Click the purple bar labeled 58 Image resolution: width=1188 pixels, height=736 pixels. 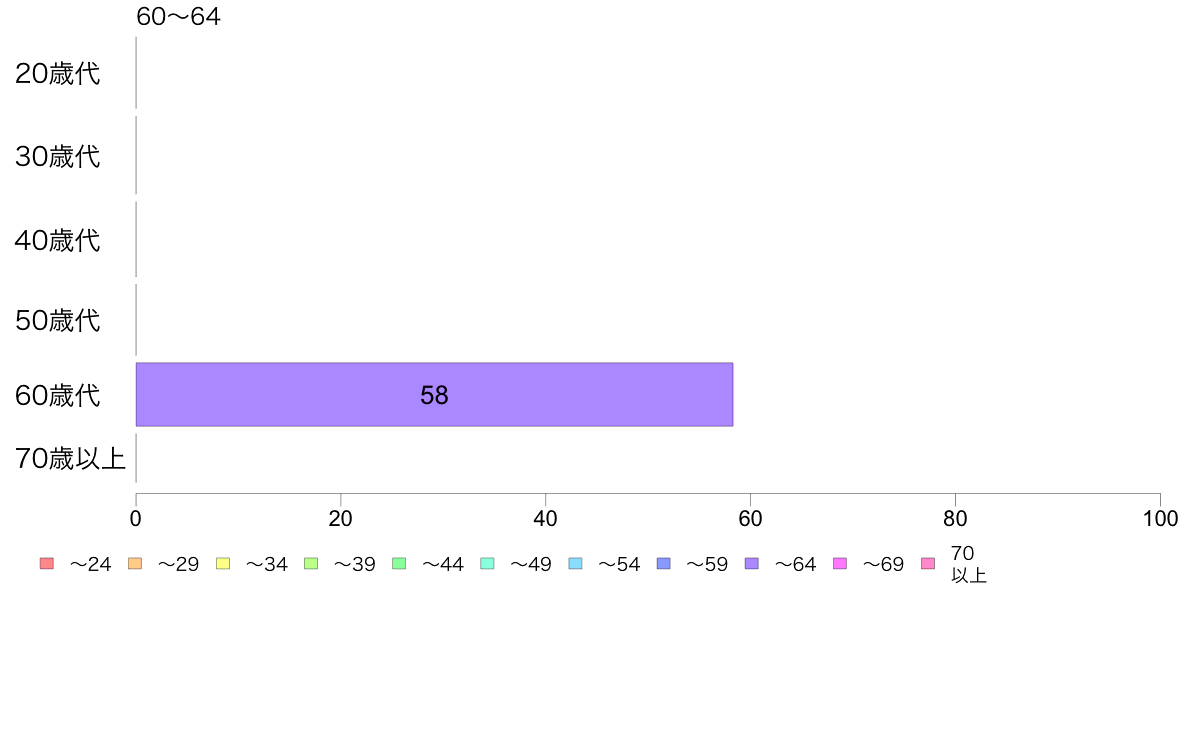click(x=434, y=394)
